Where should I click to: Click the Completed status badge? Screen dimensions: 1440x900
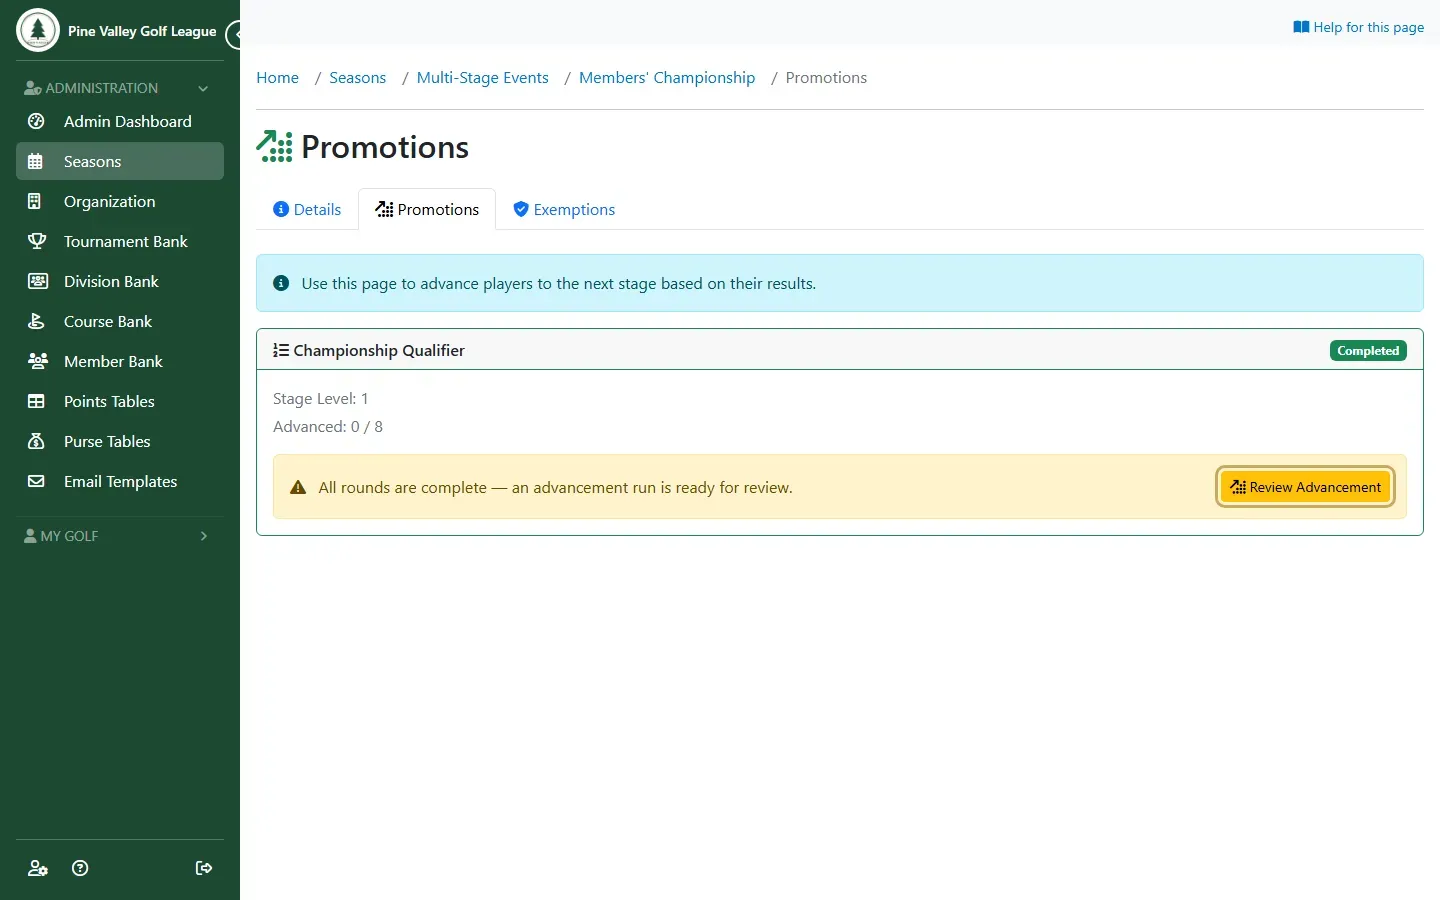click(x=1368, y=351)
